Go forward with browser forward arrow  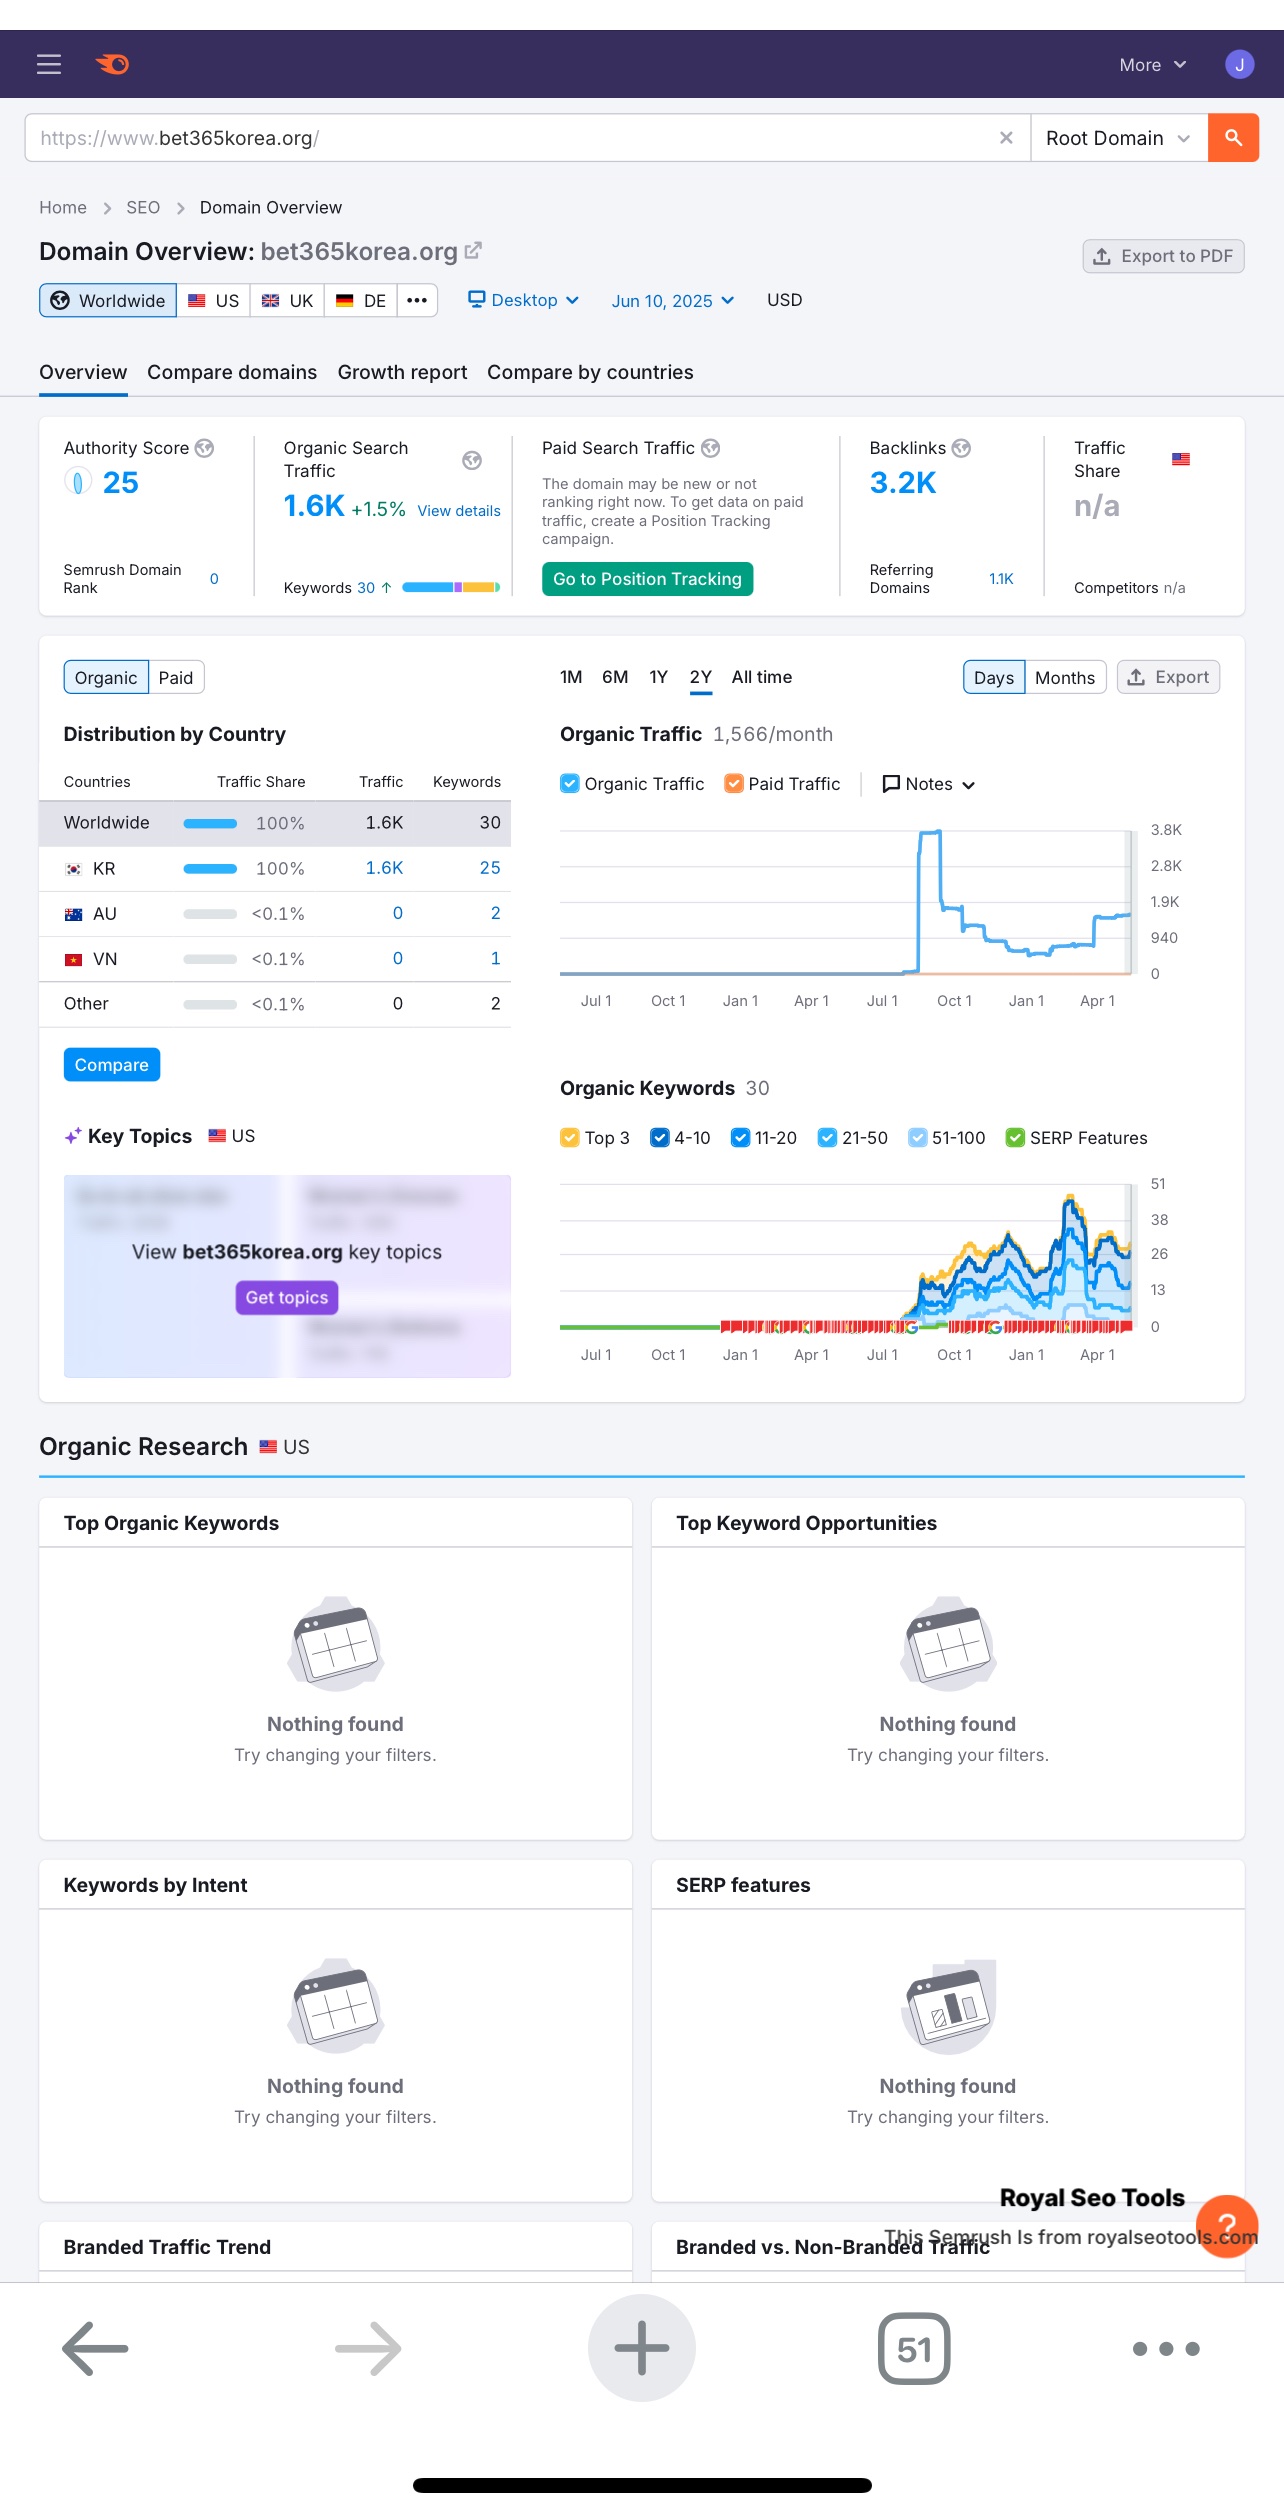368,2348
